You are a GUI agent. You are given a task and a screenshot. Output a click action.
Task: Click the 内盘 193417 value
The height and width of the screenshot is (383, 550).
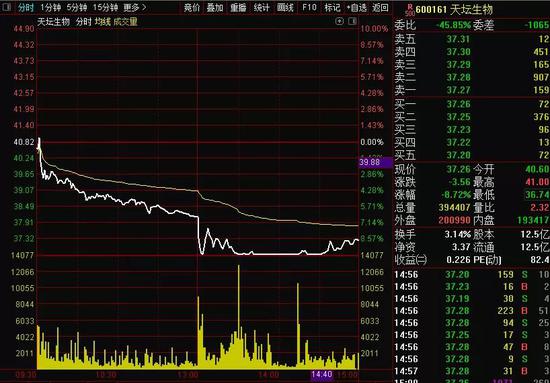pos(534,220)
